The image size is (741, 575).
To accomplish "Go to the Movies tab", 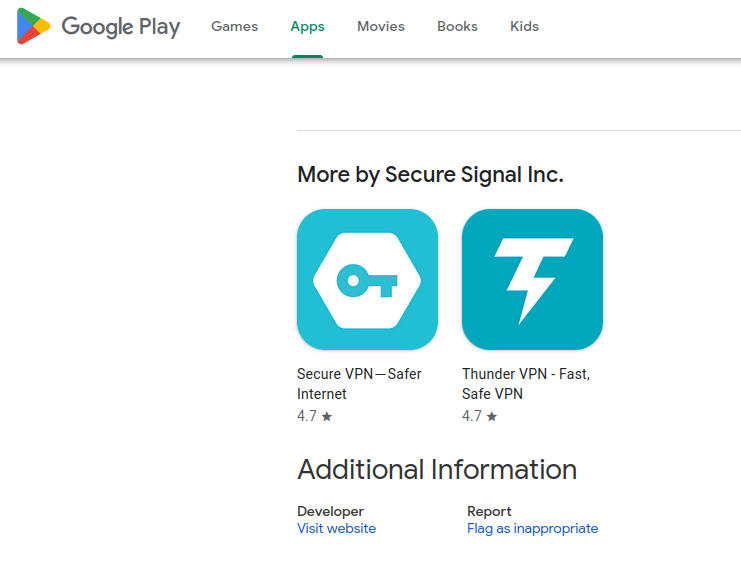I will coord(381,26).
